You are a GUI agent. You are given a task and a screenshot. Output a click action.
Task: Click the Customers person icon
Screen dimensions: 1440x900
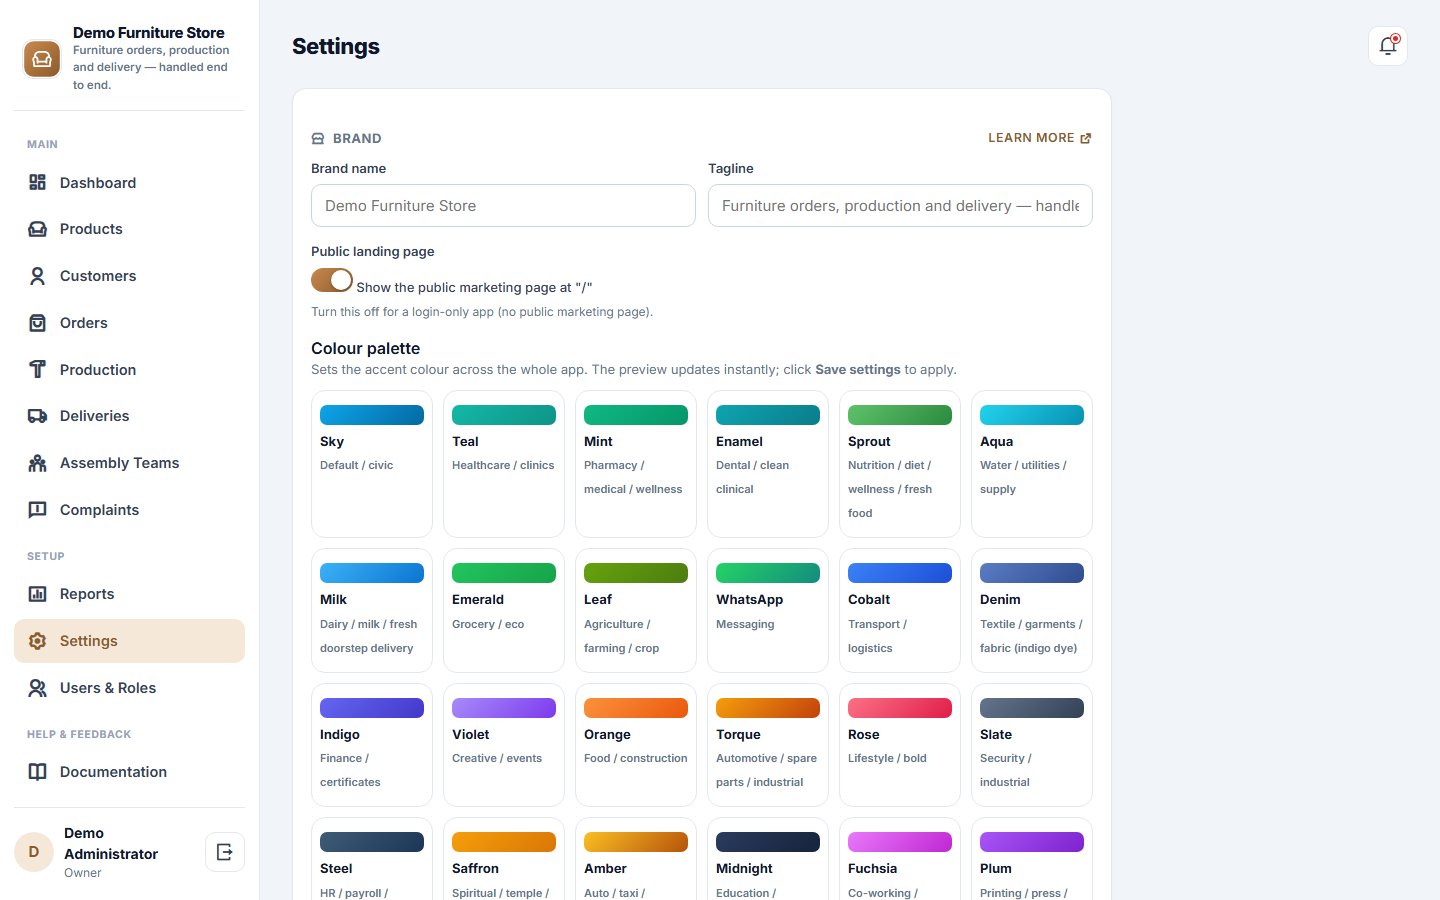(38, 276)
